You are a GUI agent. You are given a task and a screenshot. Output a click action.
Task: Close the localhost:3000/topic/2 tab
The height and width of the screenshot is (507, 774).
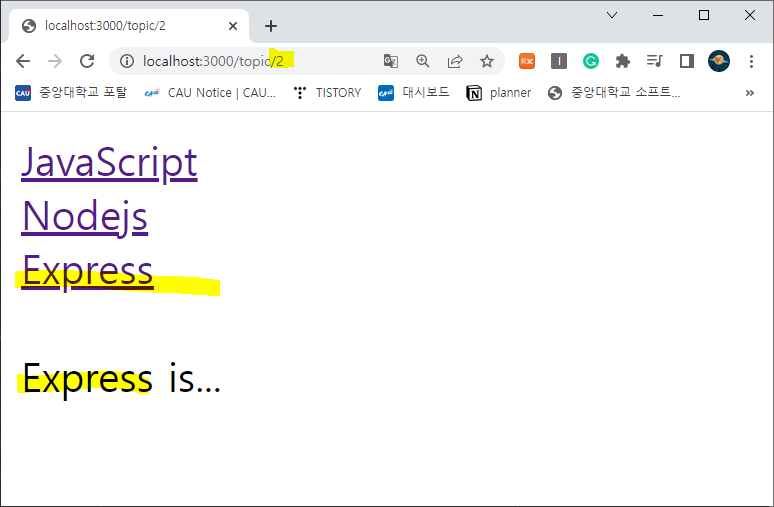pos(232,26)
